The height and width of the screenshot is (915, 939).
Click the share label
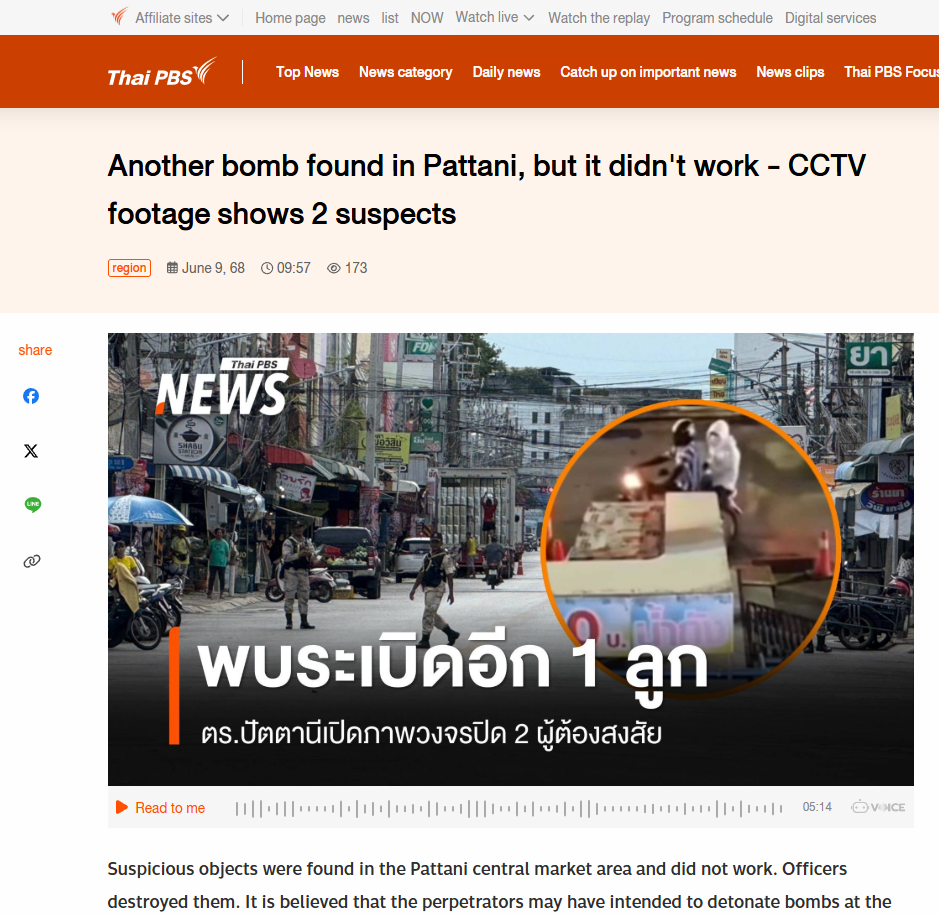[35, 350]
